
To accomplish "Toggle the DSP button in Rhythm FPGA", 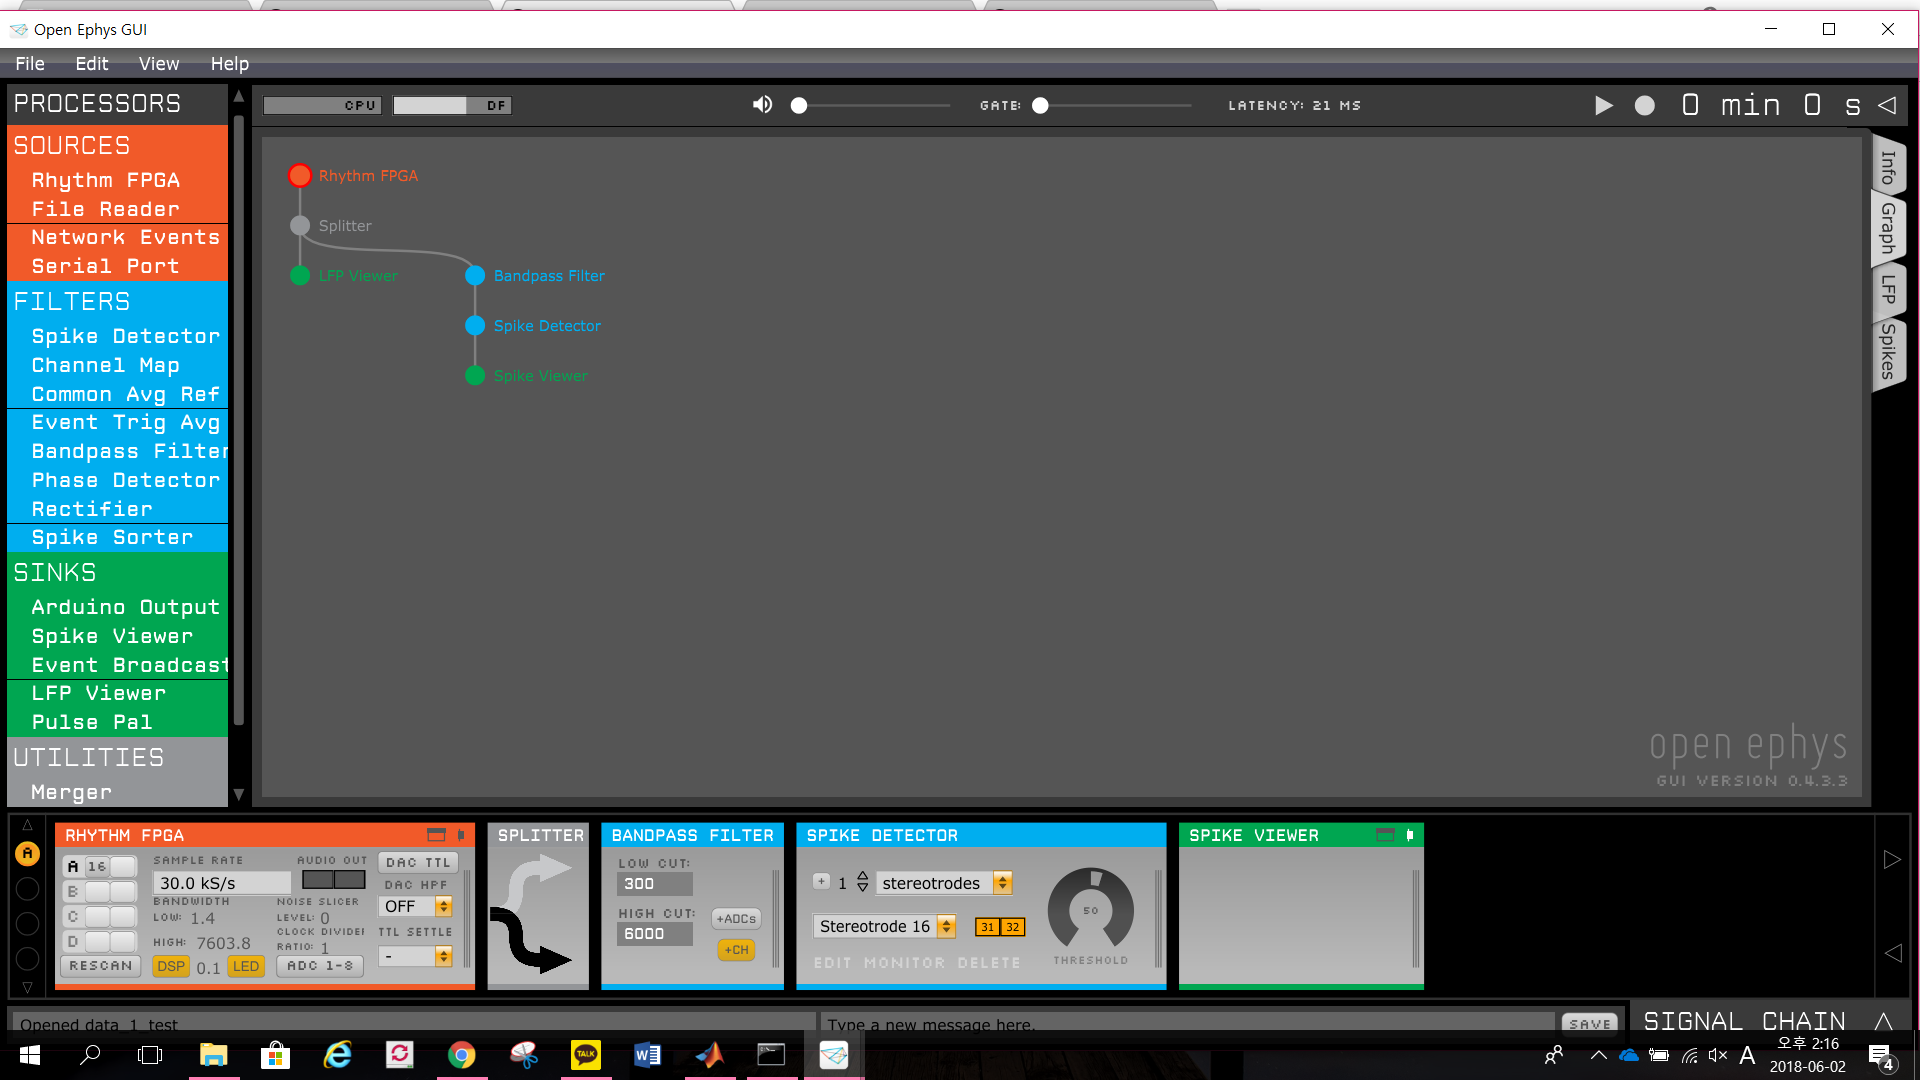I will point(171,966).
